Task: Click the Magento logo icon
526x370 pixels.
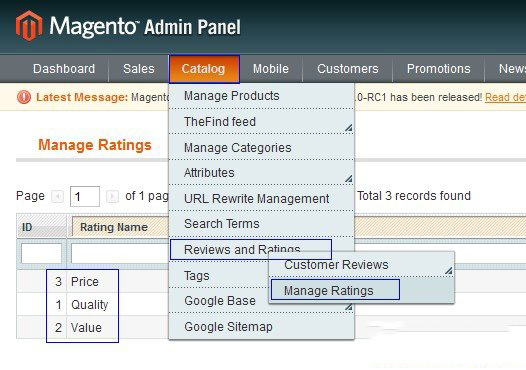Action: click(29, 26)
